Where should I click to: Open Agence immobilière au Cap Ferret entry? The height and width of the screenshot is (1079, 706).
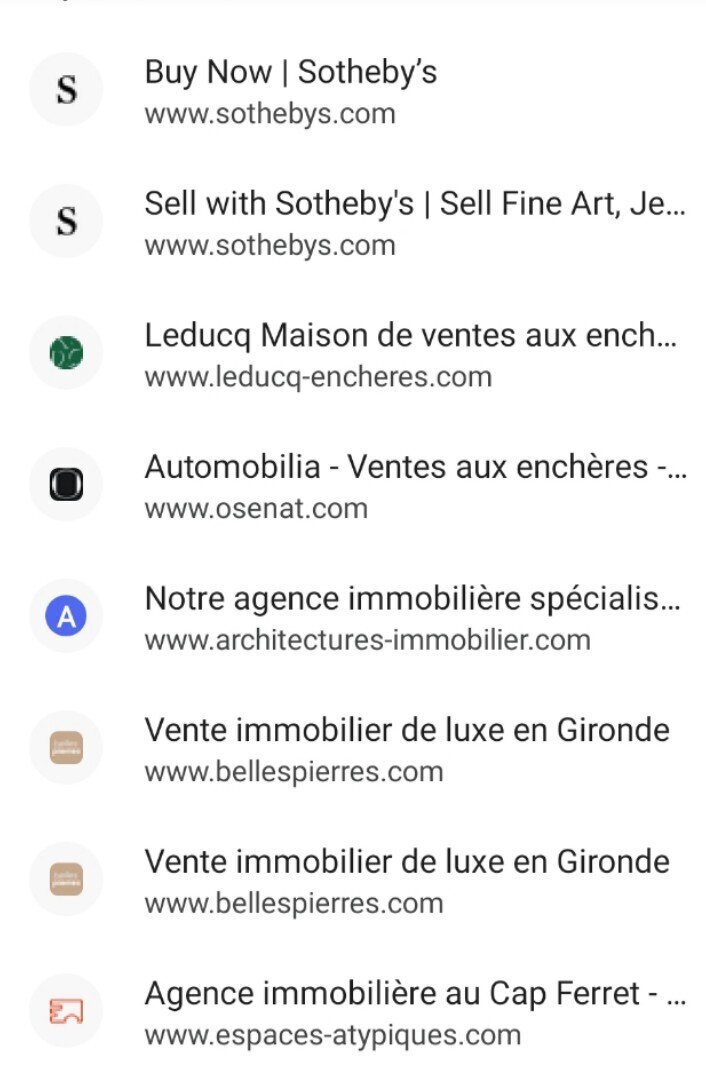point(353,1011)
